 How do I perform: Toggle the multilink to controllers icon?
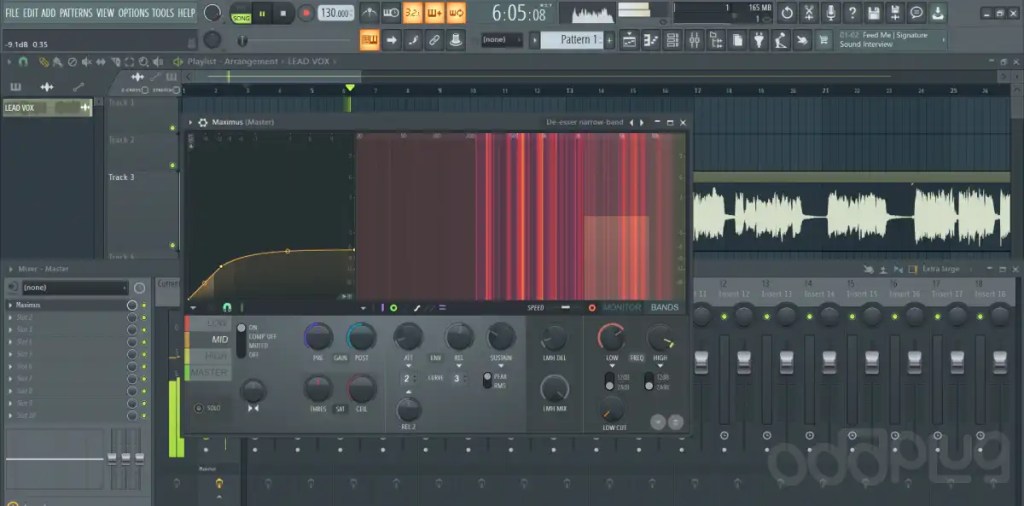(x=456, y=40)
